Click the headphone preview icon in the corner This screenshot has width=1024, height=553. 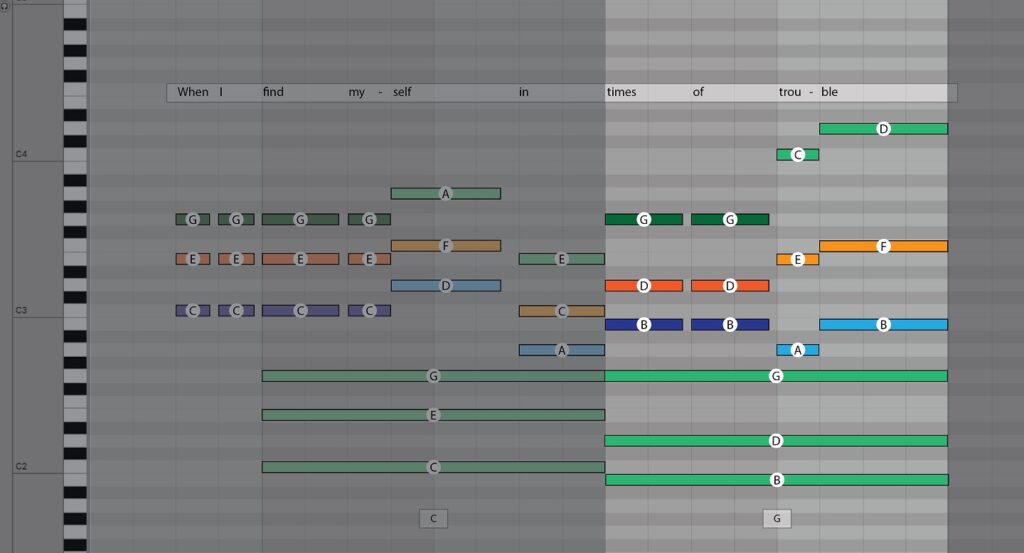tap(5, 8)
